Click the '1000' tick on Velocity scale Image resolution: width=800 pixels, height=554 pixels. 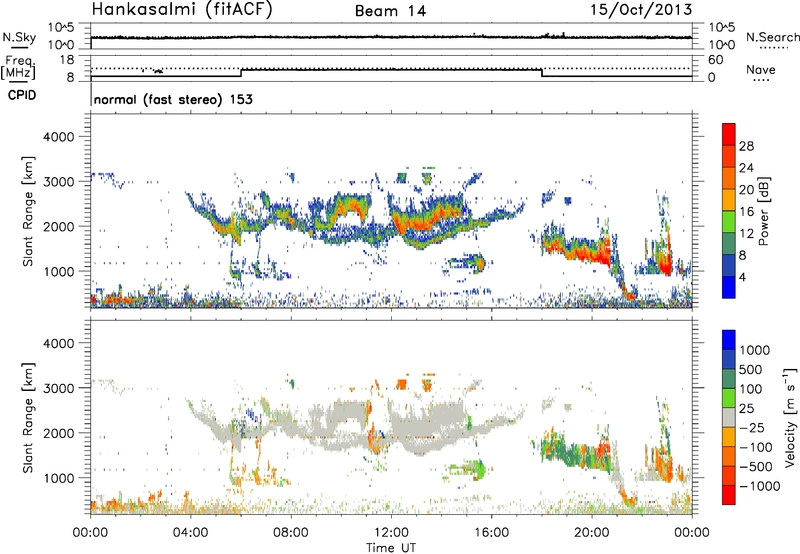pos(755,350)
